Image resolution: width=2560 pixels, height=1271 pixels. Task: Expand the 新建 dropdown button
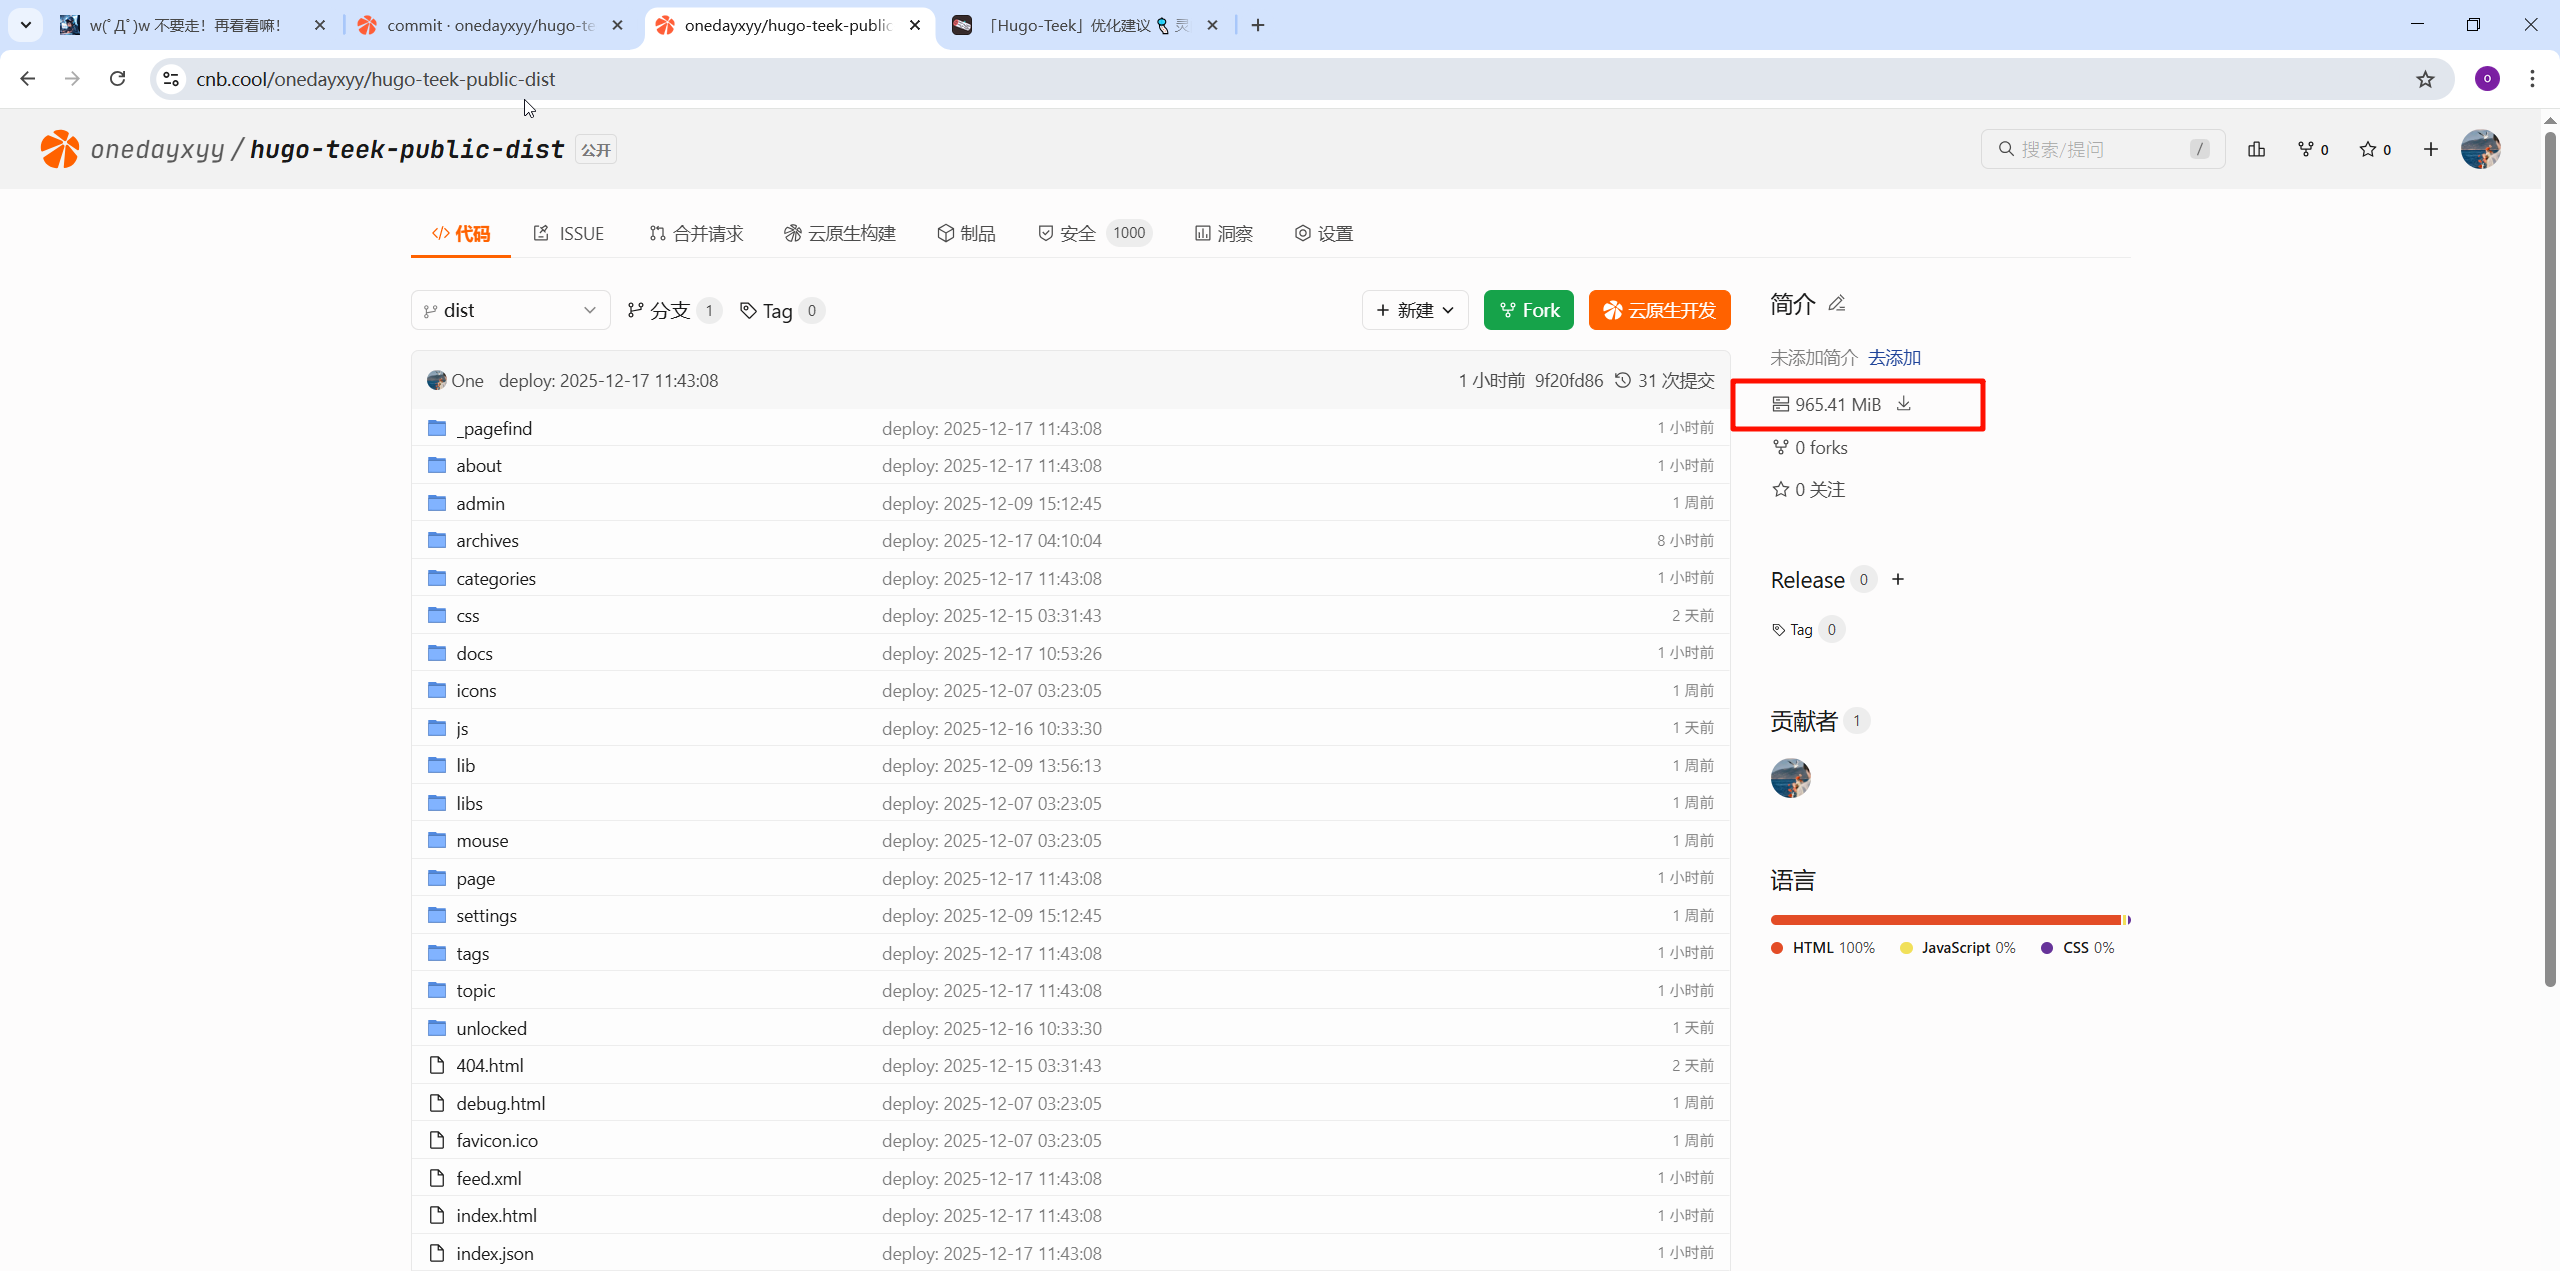tap(1415, 310)
